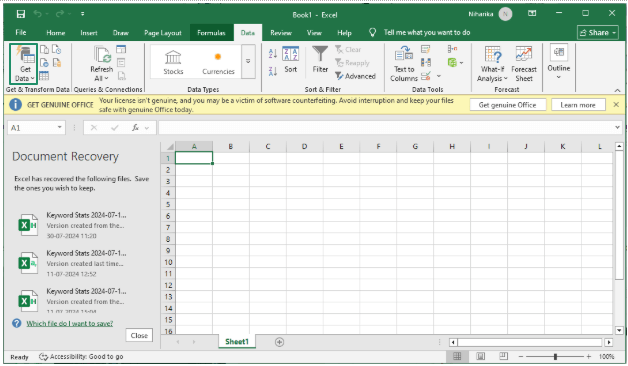
Task: Open Data Validation dropdown arrow
Action: click(439, 76)
